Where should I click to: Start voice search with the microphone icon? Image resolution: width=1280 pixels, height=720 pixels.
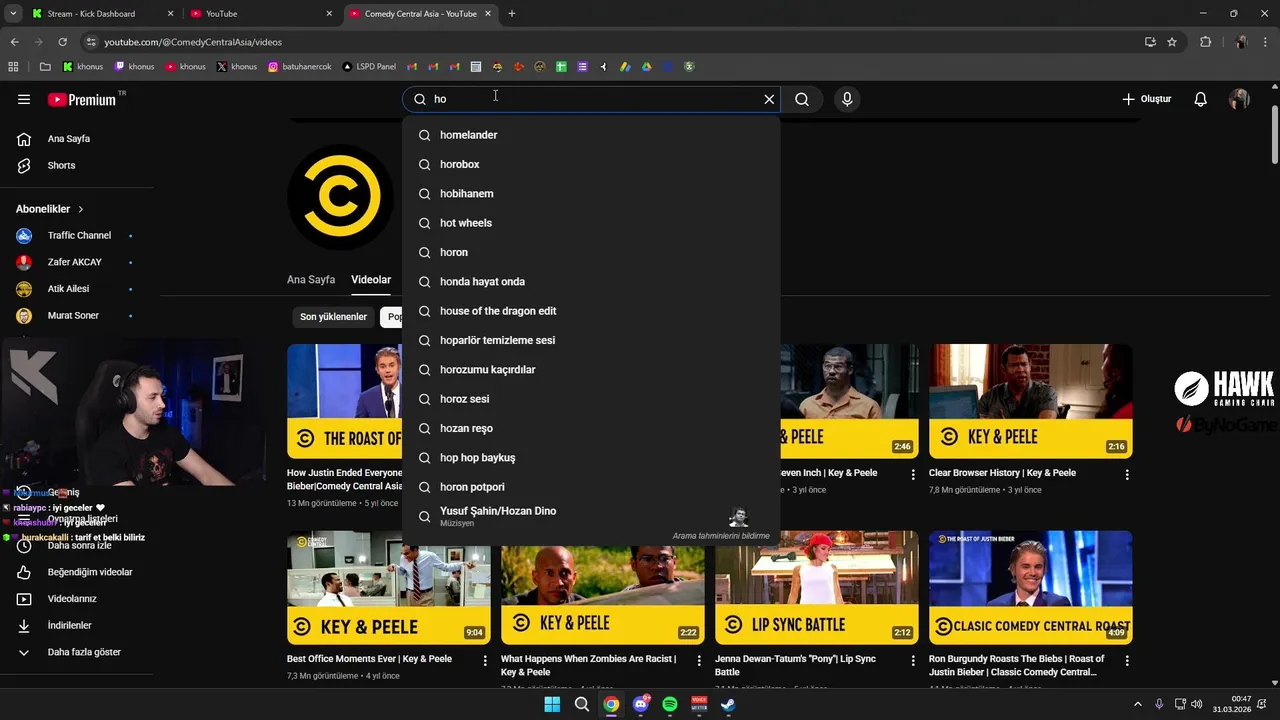(847, 99)
